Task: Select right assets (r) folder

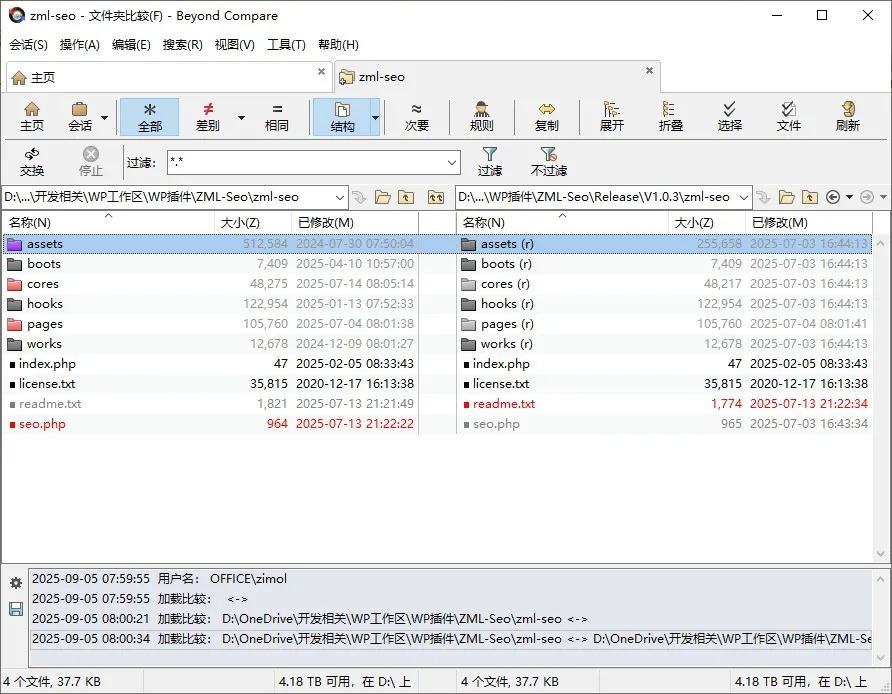Action: [x=664, y=244]
